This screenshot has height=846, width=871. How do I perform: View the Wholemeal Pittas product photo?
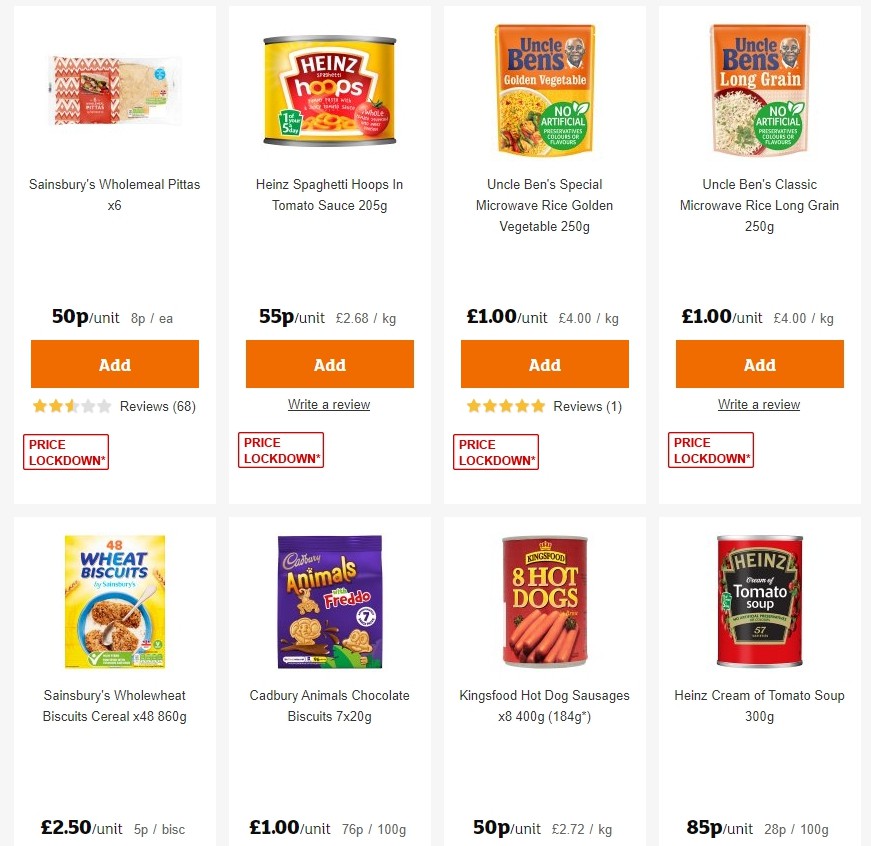[114, 89]
